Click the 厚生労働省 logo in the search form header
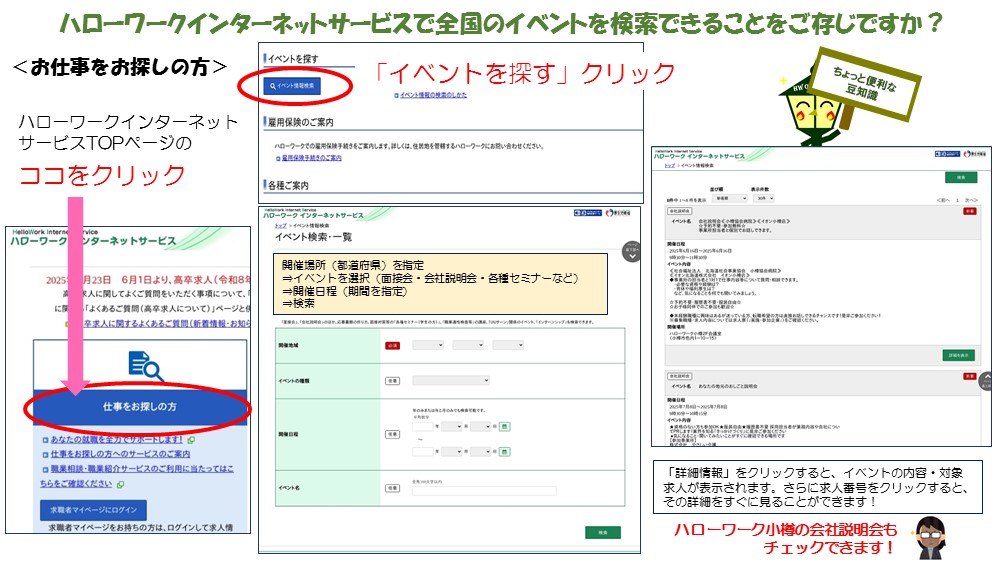1004x565 pixels. [619, 213]
